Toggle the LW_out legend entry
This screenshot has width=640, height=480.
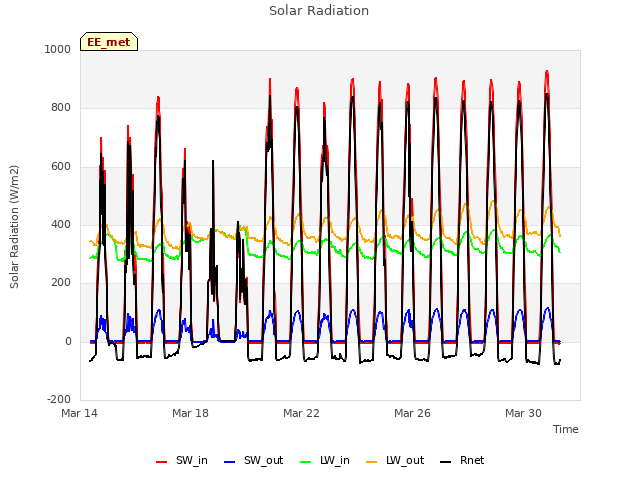tap(395, 460)
